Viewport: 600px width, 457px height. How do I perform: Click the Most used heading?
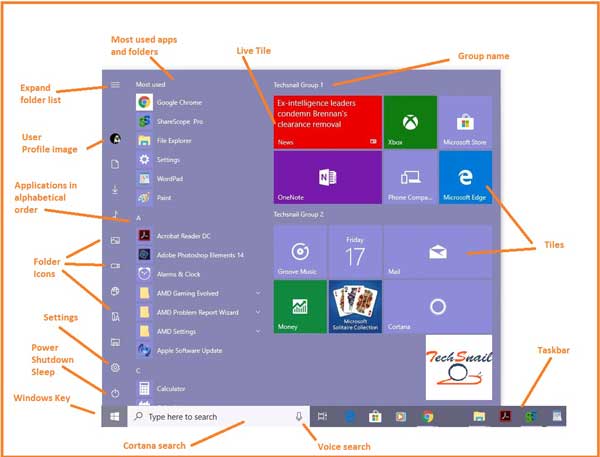pos(150,84)
